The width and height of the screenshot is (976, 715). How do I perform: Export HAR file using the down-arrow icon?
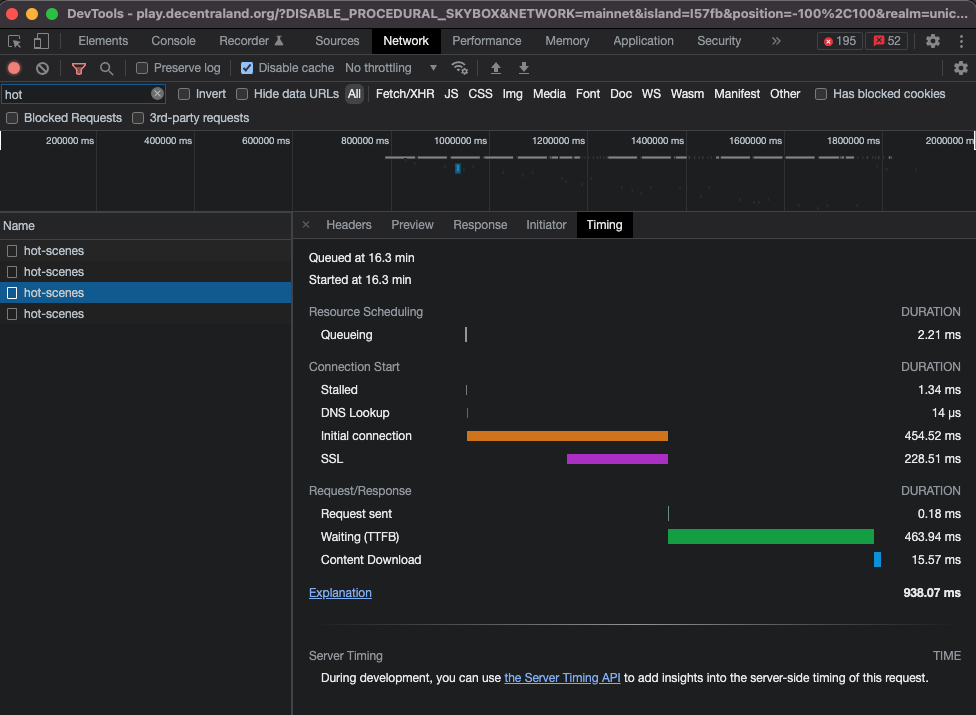pyautogui.click(x=523, y=68)
